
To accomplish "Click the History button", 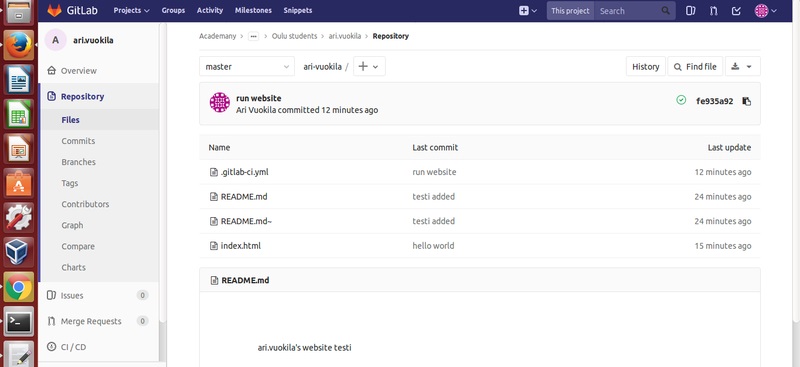I will (645, 66).
